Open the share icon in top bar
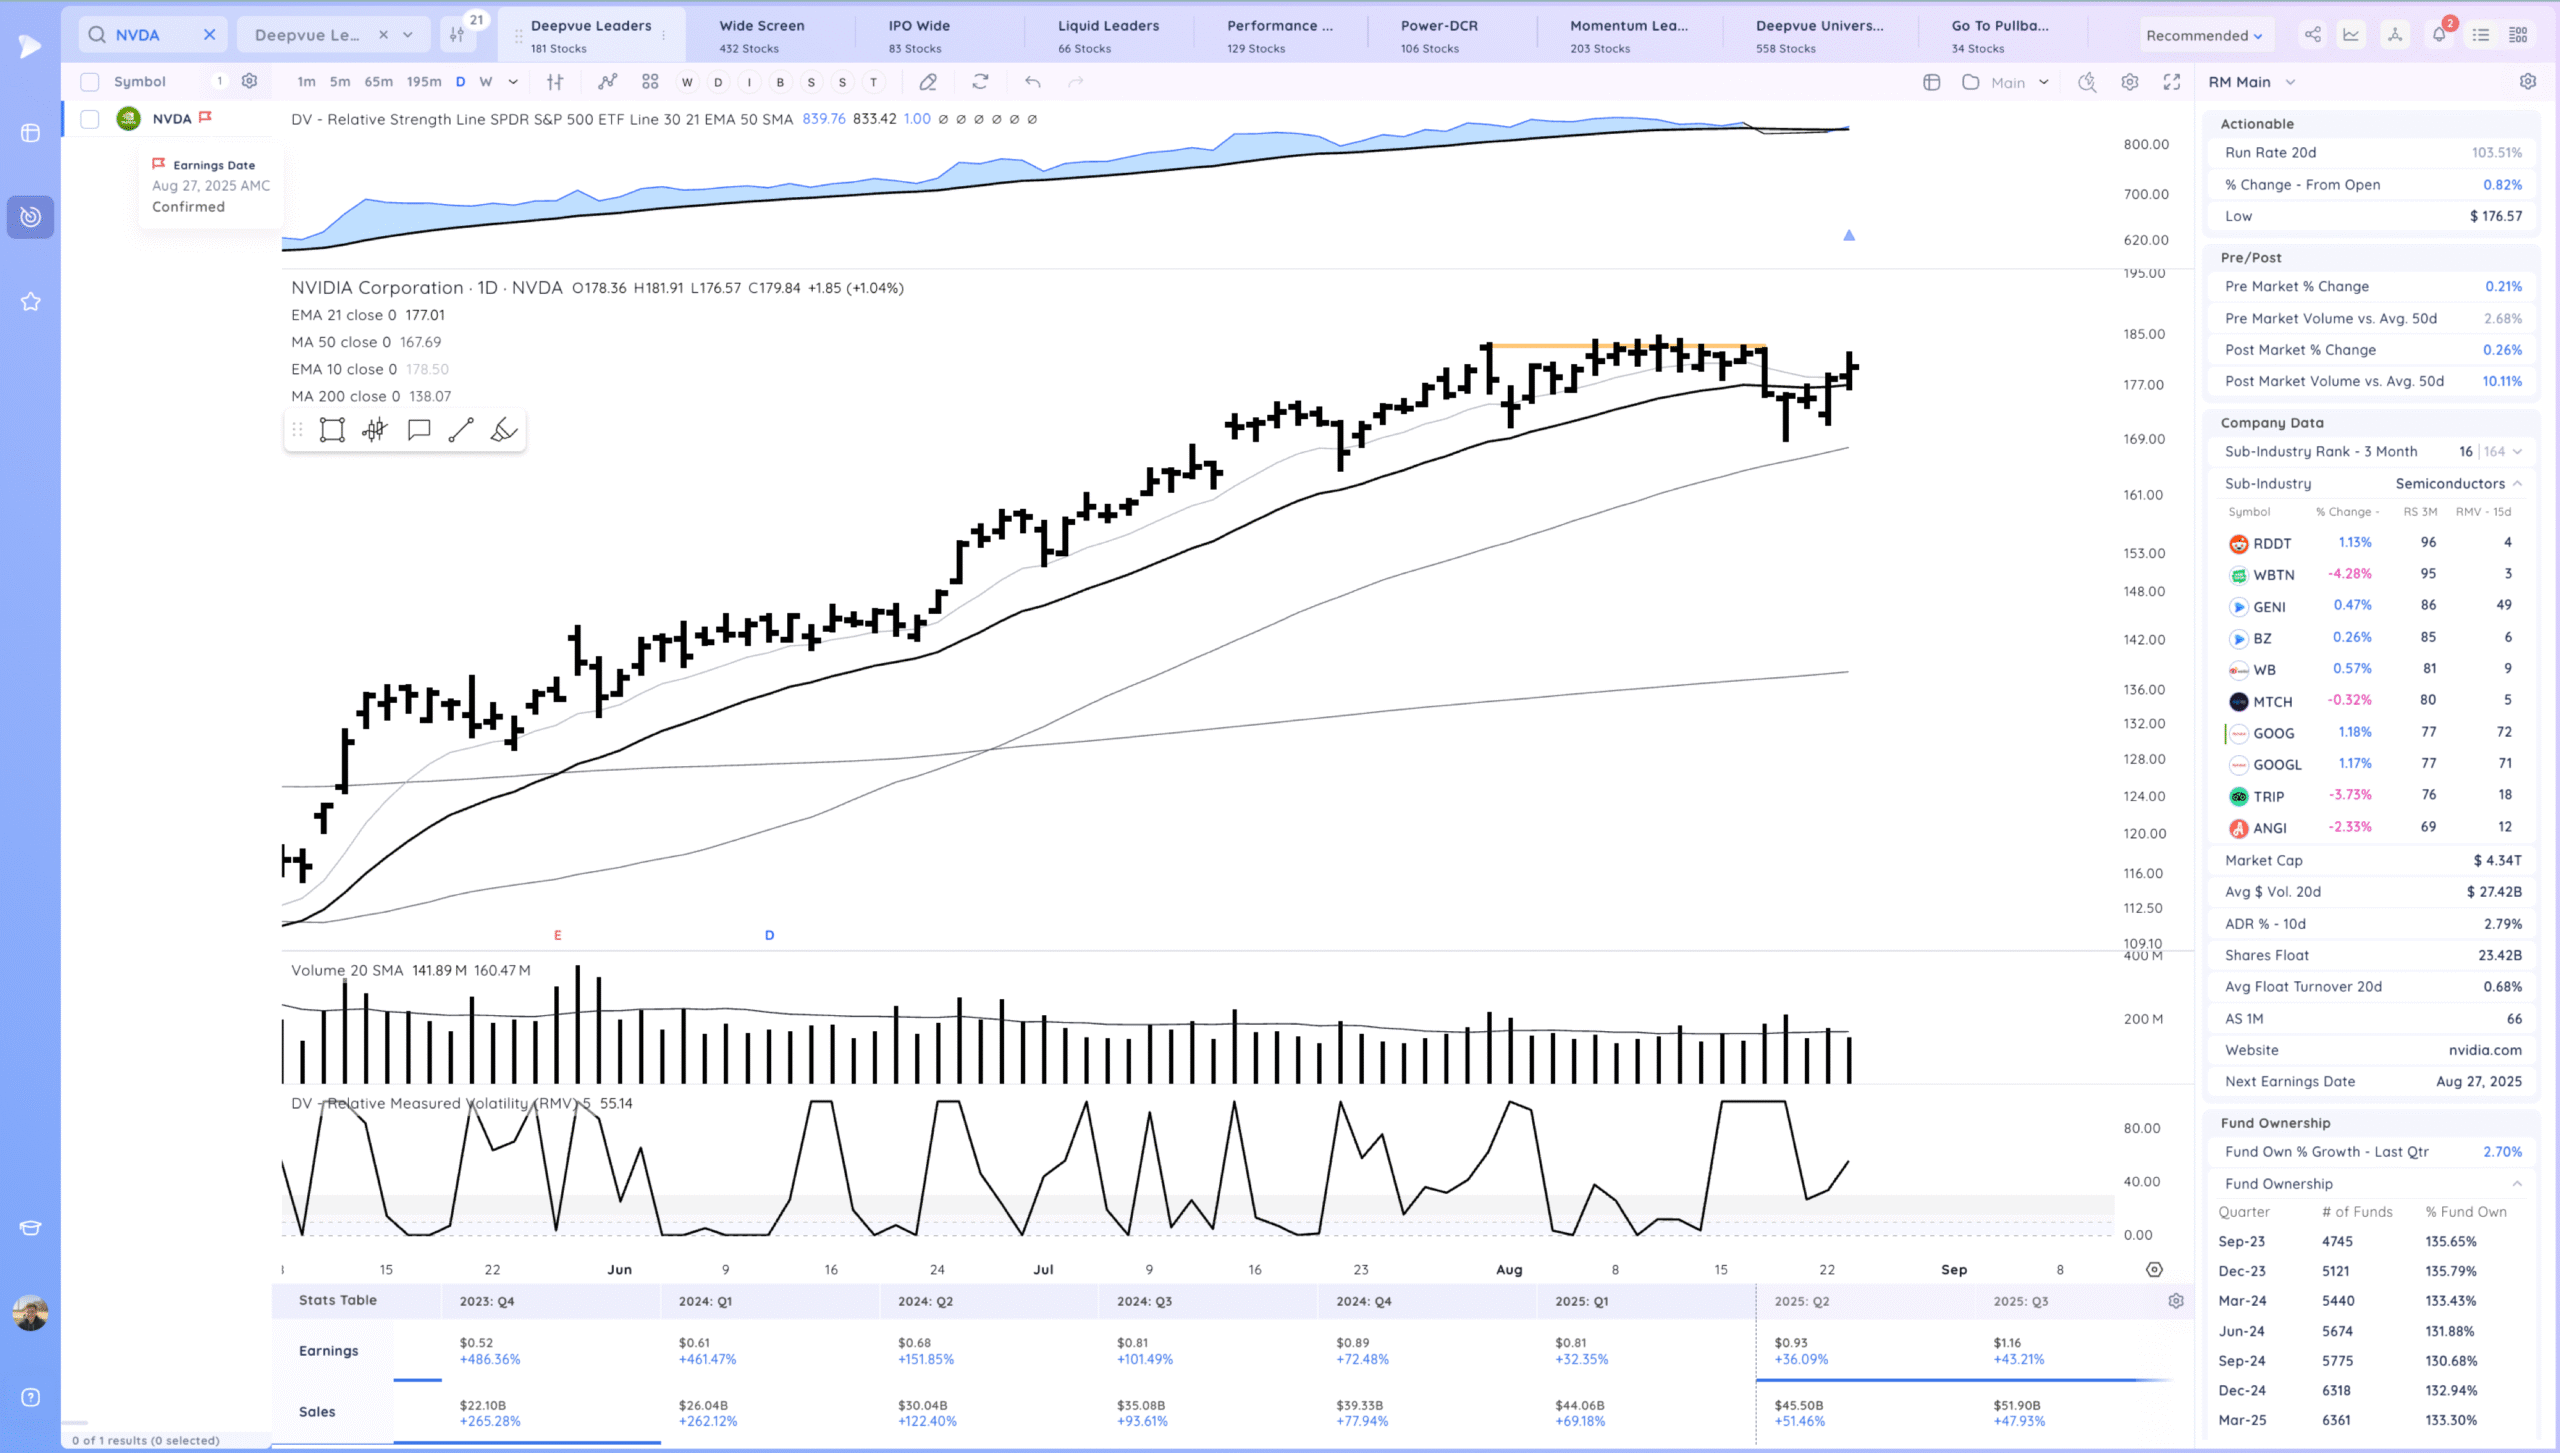The height and width of the screenshot is (1453, 2560). [x=2313, y=35]
